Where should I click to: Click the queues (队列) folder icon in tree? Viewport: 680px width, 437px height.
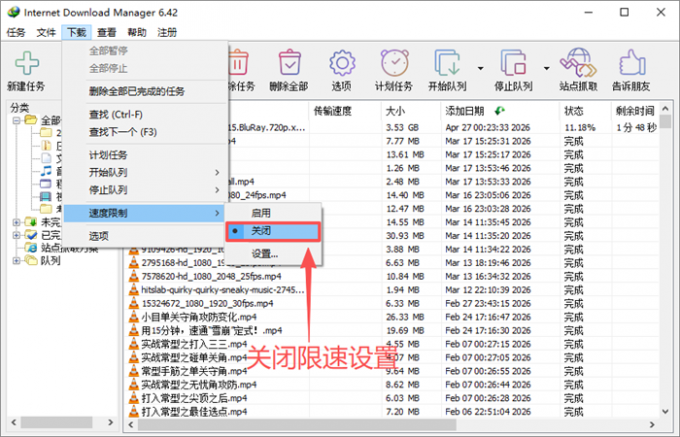tap(30, 260)
